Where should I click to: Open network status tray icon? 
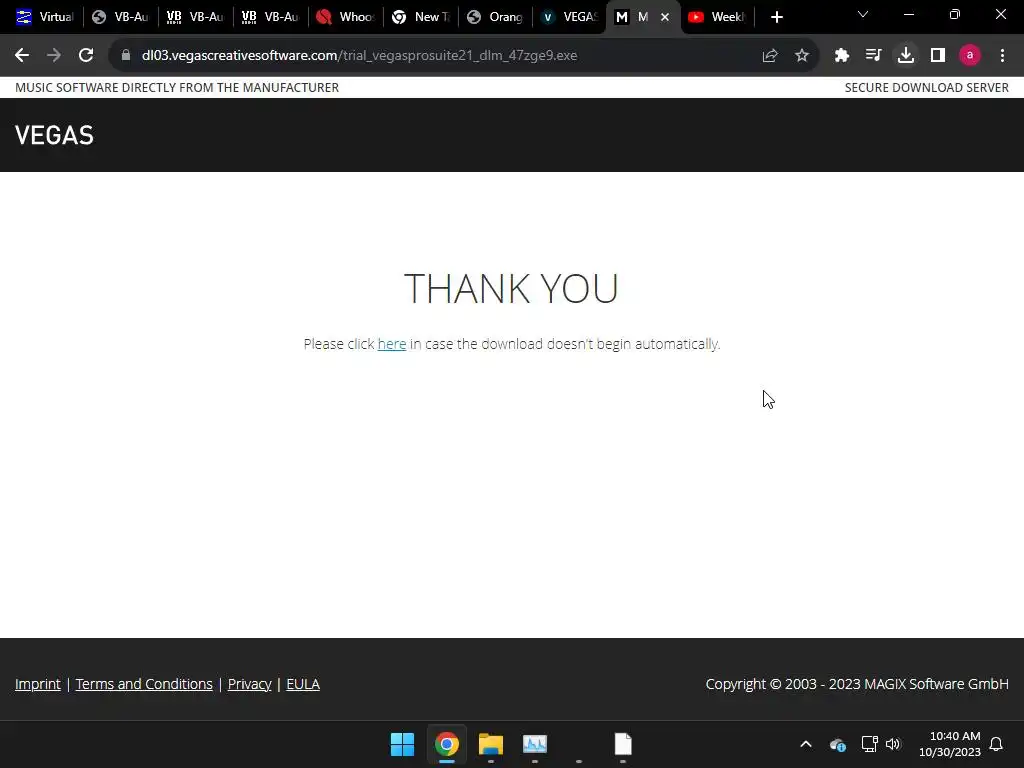(869, 744)
